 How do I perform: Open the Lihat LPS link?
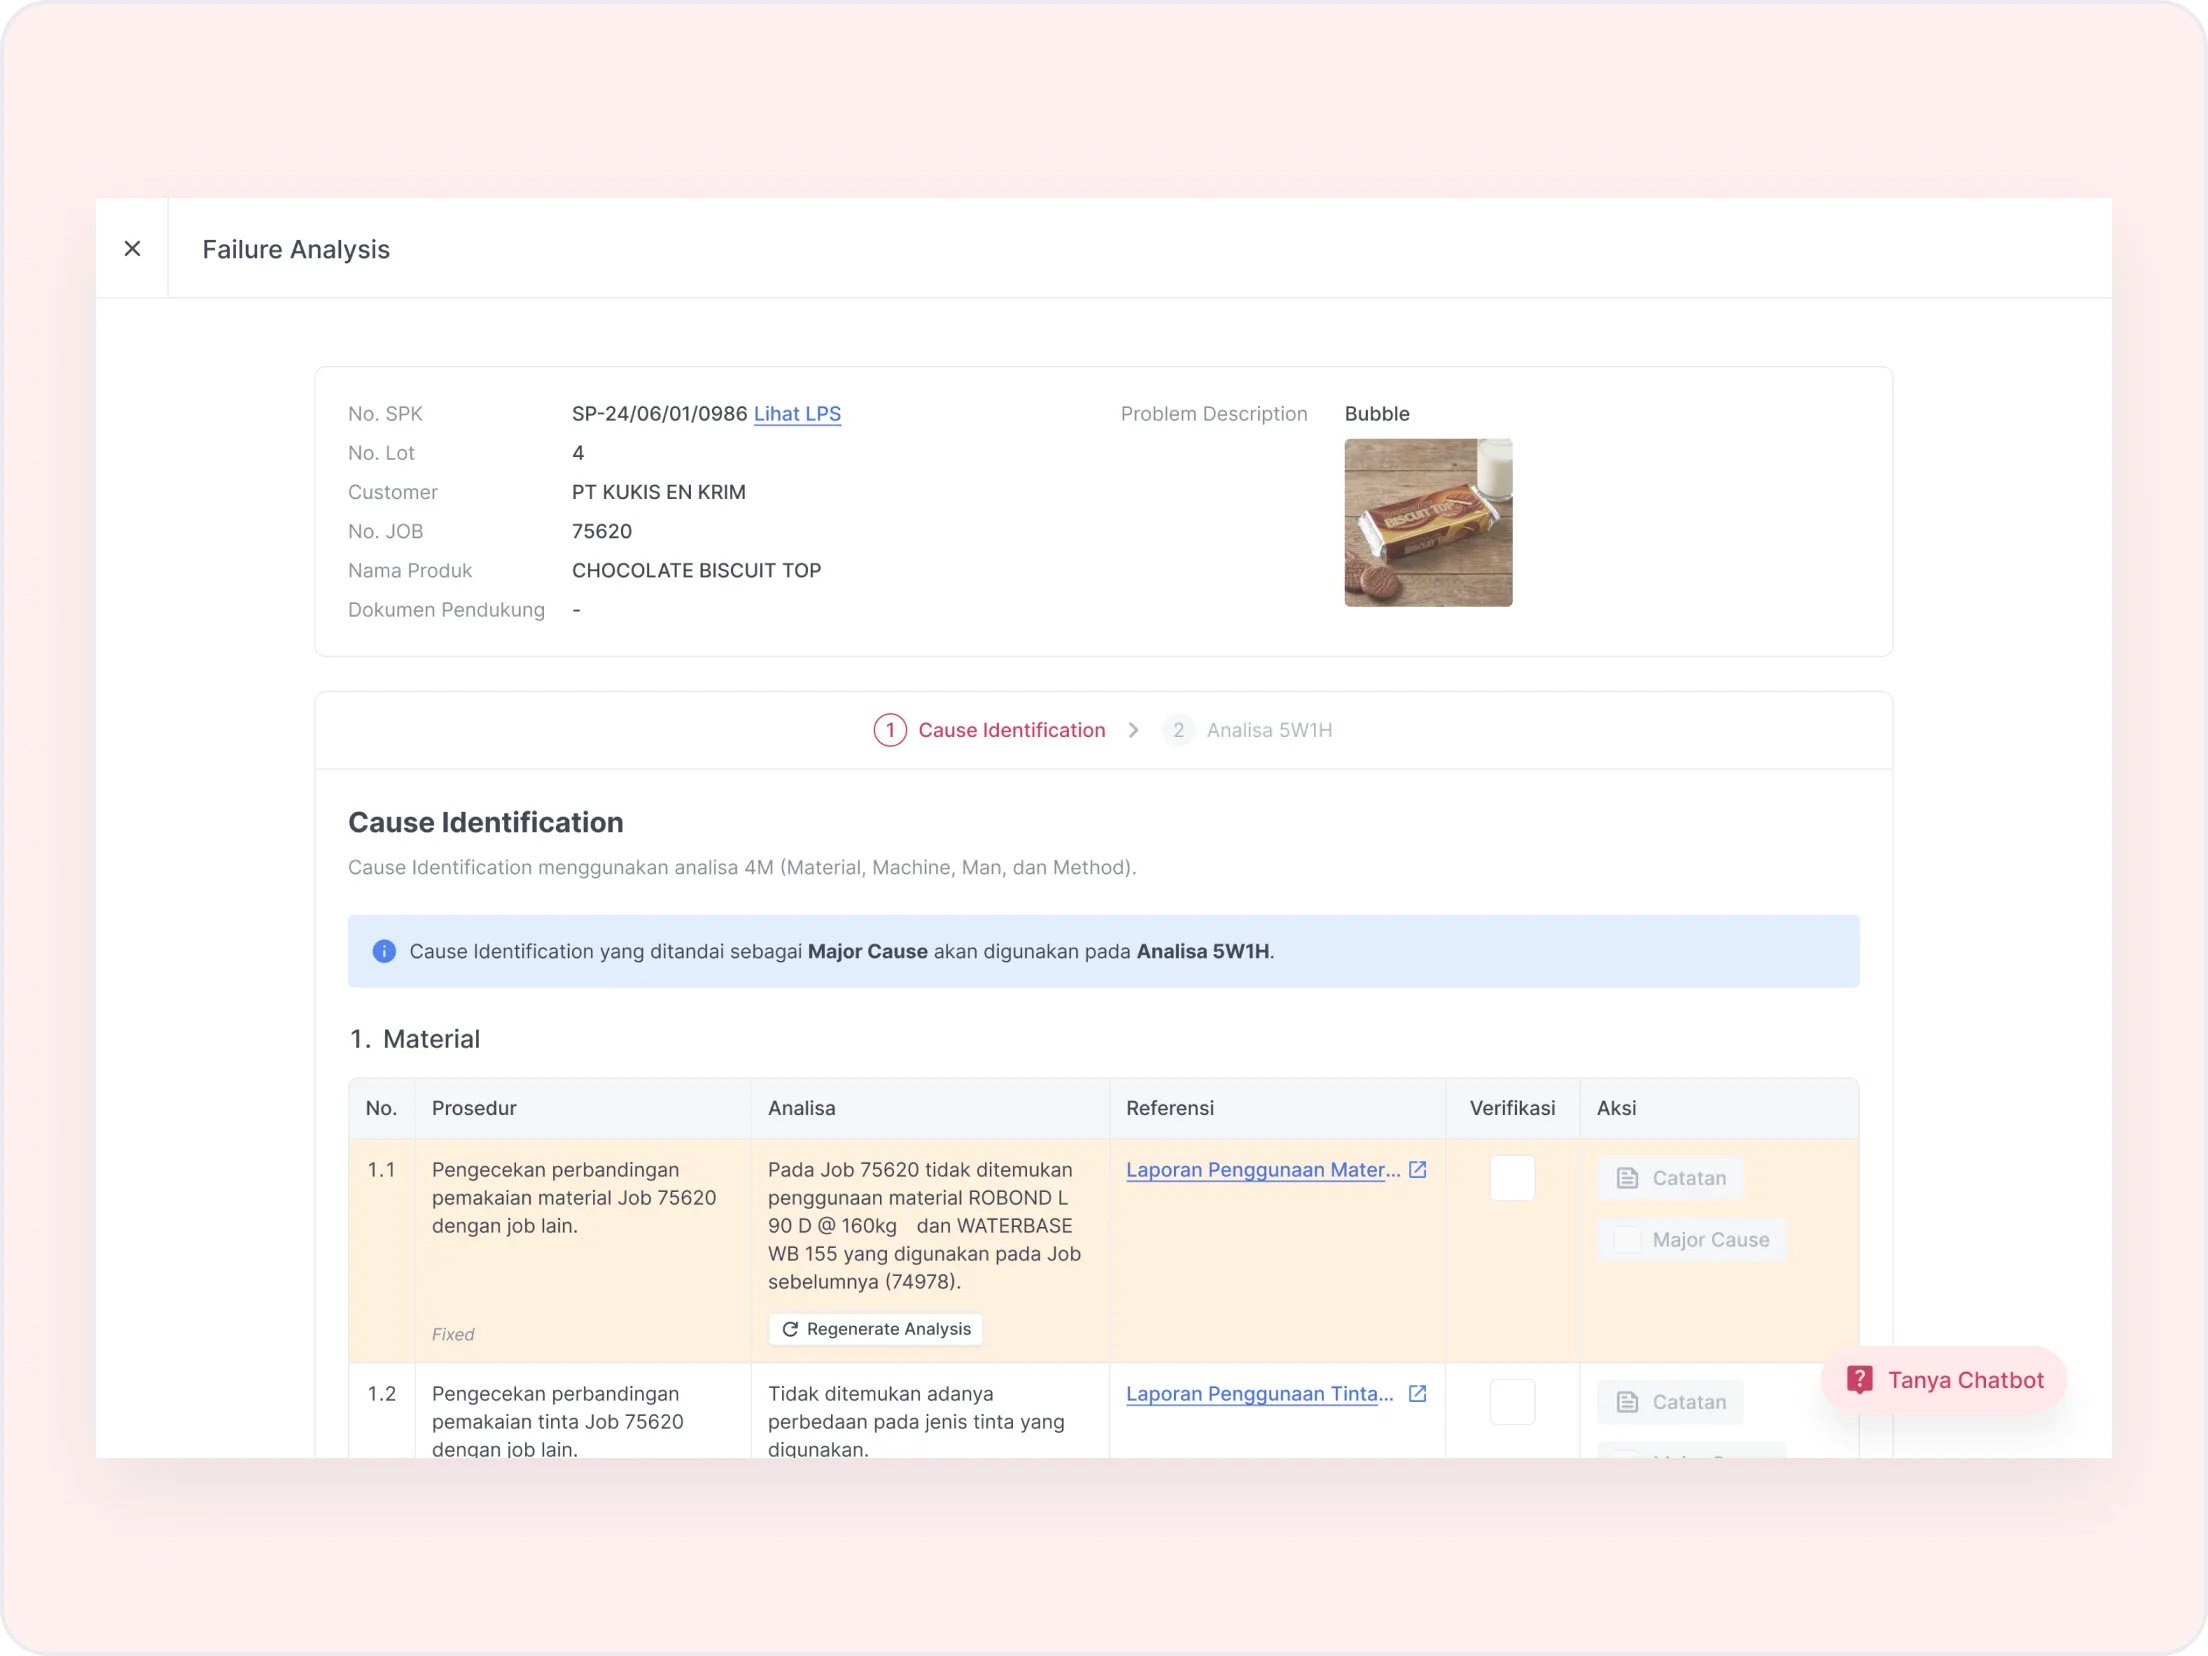coord(797,414)
